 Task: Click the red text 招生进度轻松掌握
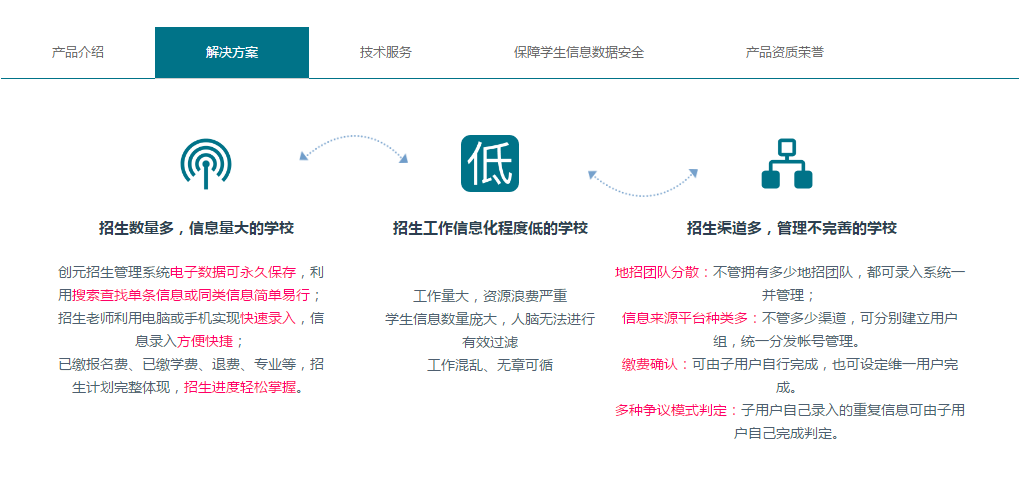240,387
